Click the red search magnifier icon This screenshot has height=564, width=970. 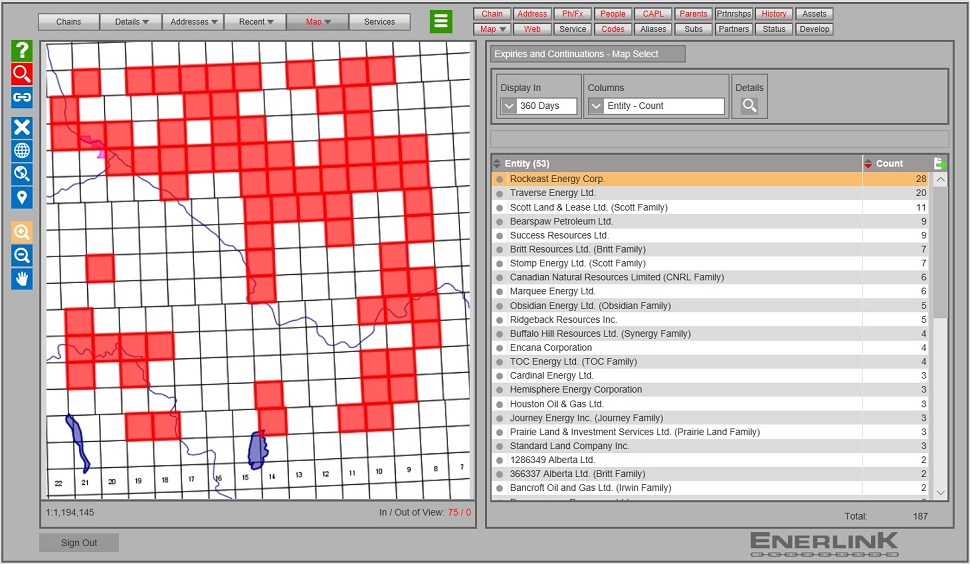click(22, 74)
